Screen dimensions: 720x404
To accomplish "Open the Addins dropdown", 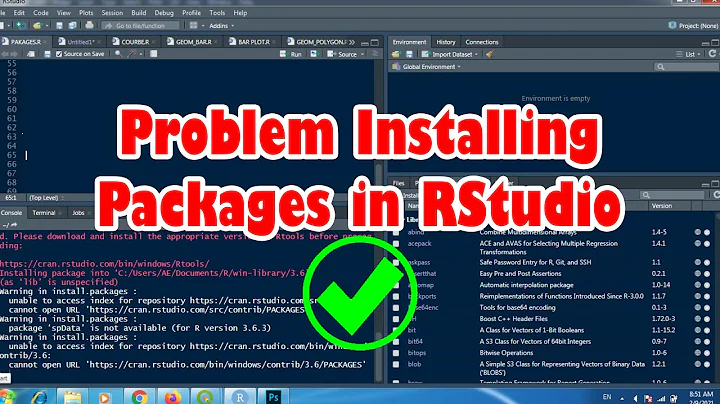I will click(x=222, y=26).
